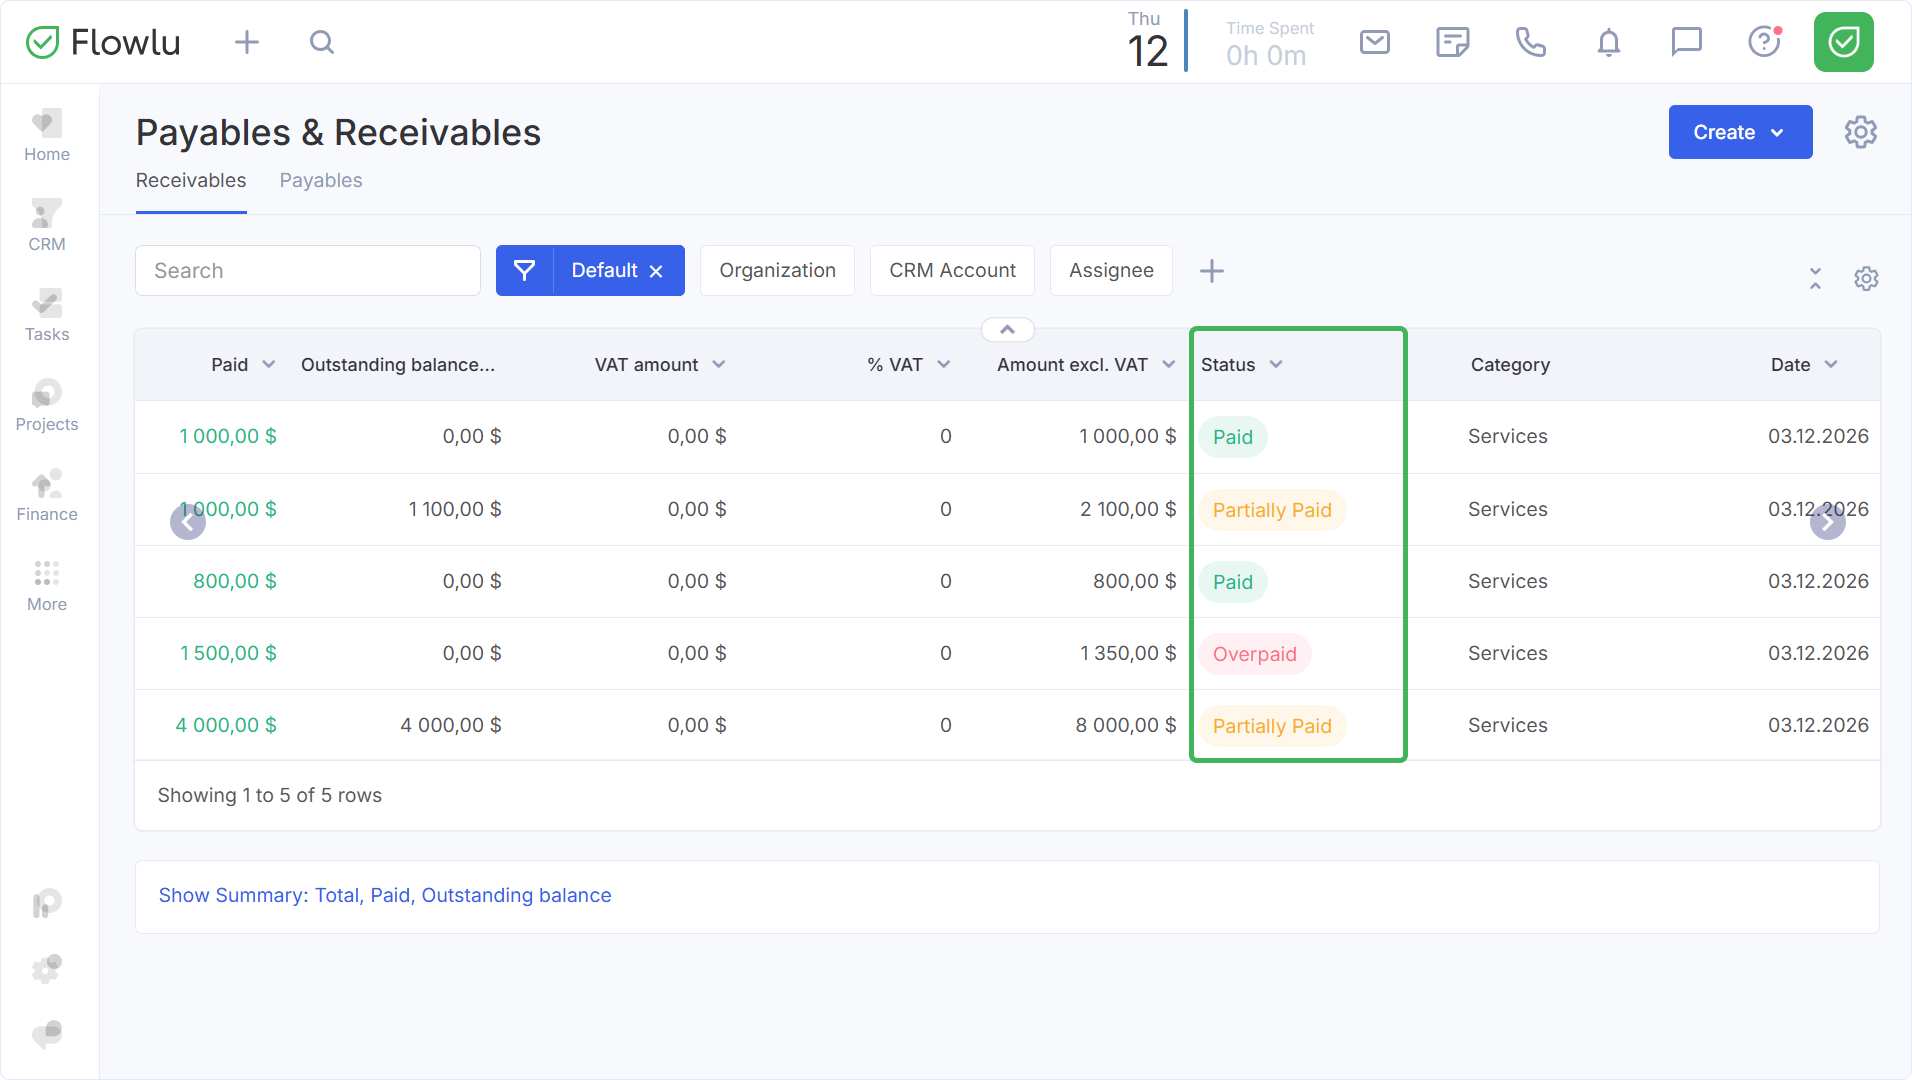Open the mail envelope icon in header
This screenshot has width=1912, height=1080.
point(1375,42)
